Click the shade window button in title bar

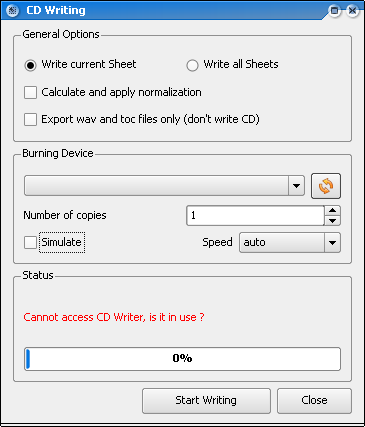[x=334, y=11]
